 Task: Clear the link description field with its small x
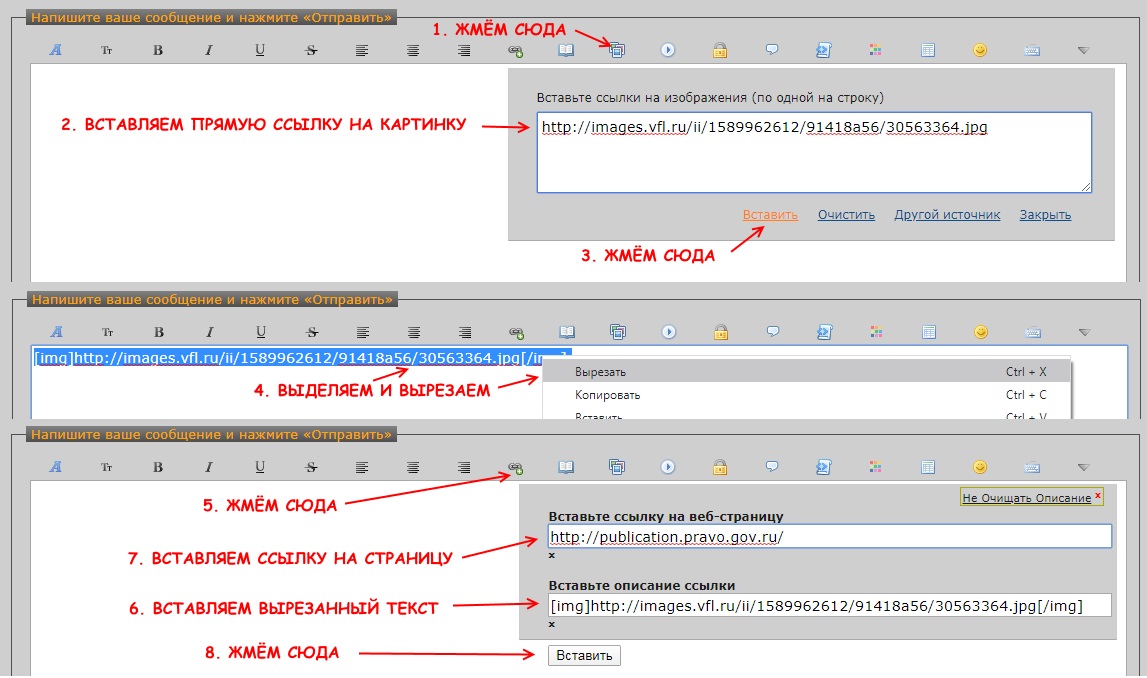pyautogui.click(x=552, y=625)
